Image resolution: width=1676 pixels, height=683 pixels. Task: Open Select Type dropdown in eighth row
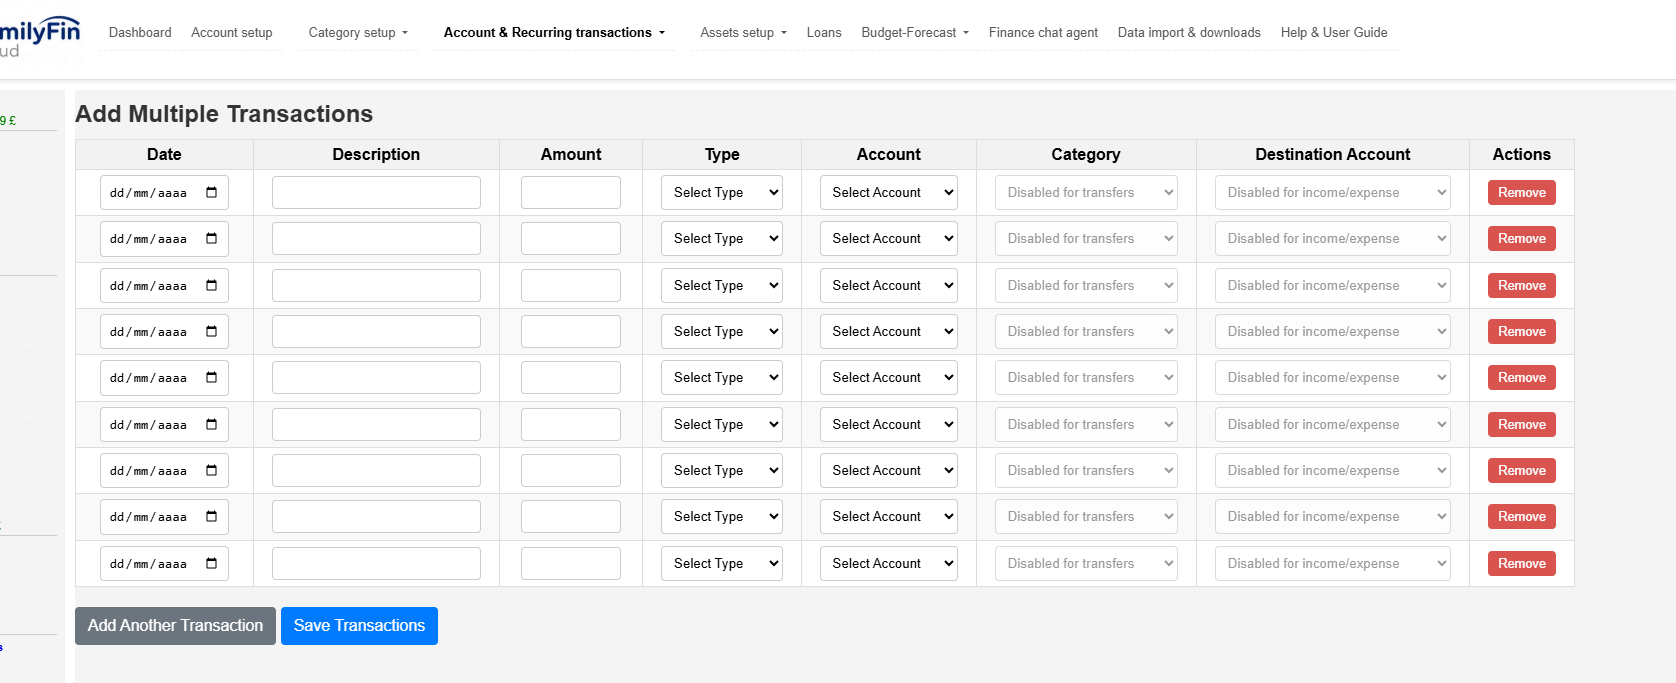721,516
